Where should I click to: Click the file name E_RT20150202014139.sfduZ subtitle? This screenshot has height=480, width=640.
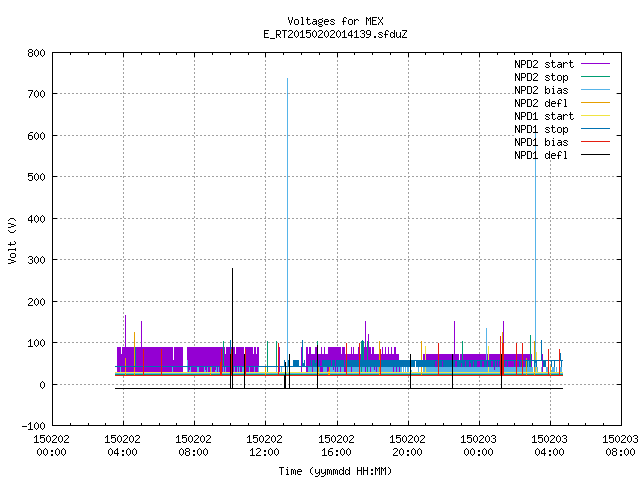[335, 34]
